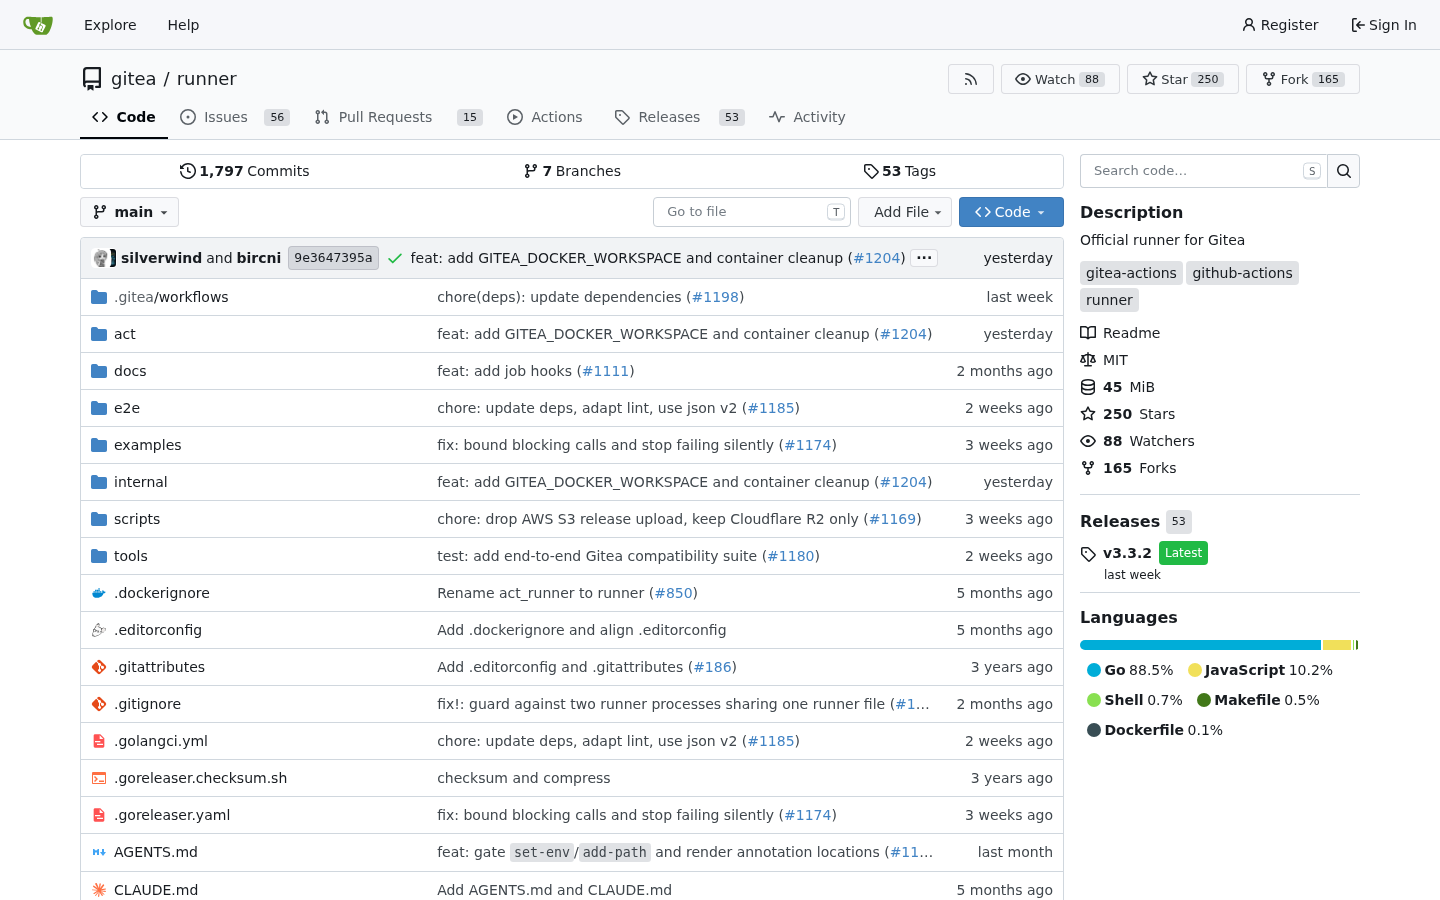
Task: Click the green commit status checkmark
Action: click(x=395, y=258)
